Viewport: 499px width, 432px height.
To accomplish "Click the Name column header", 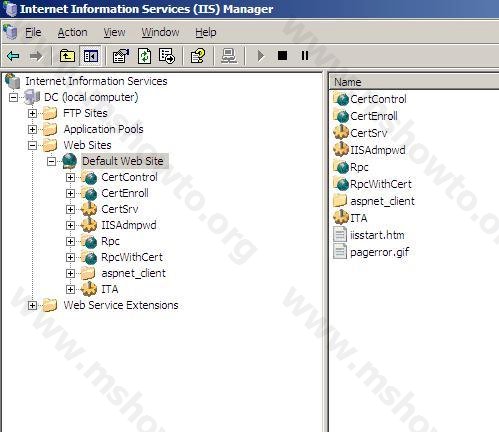I will click(414, 82).
